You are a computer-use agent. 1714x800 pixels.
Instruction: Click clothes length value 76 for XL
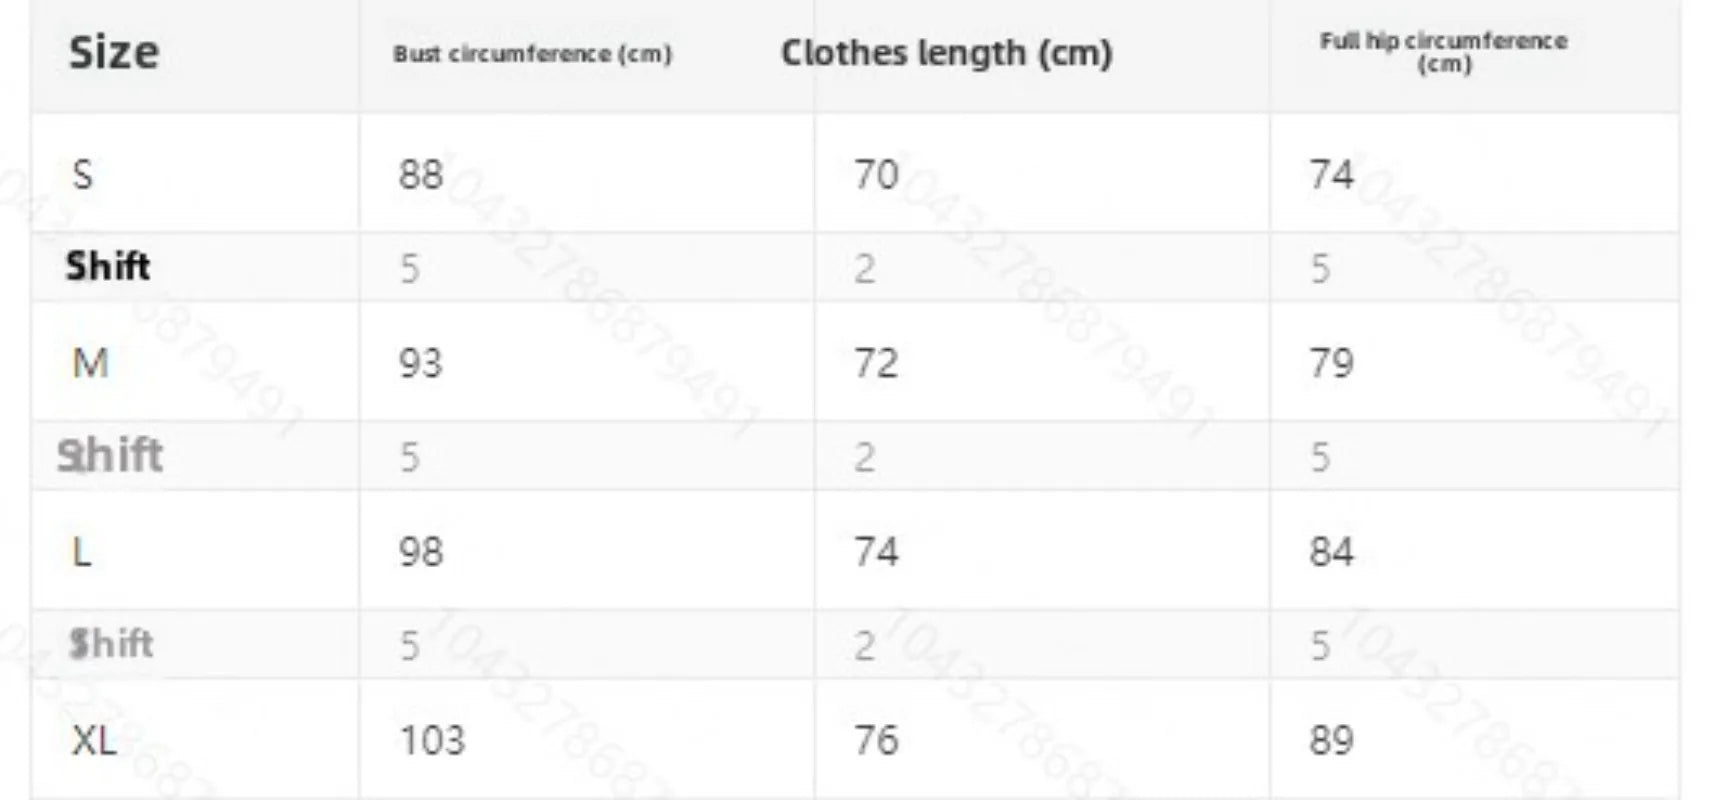[x=876, y=741]
